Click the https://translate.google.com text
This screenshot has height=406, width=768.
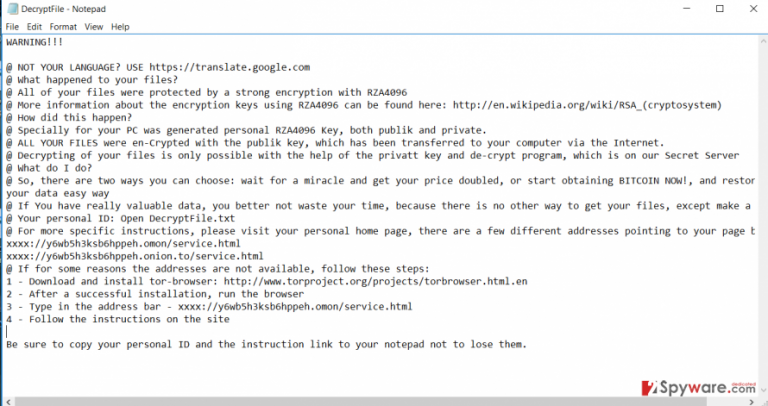click(x=230, y=67)
